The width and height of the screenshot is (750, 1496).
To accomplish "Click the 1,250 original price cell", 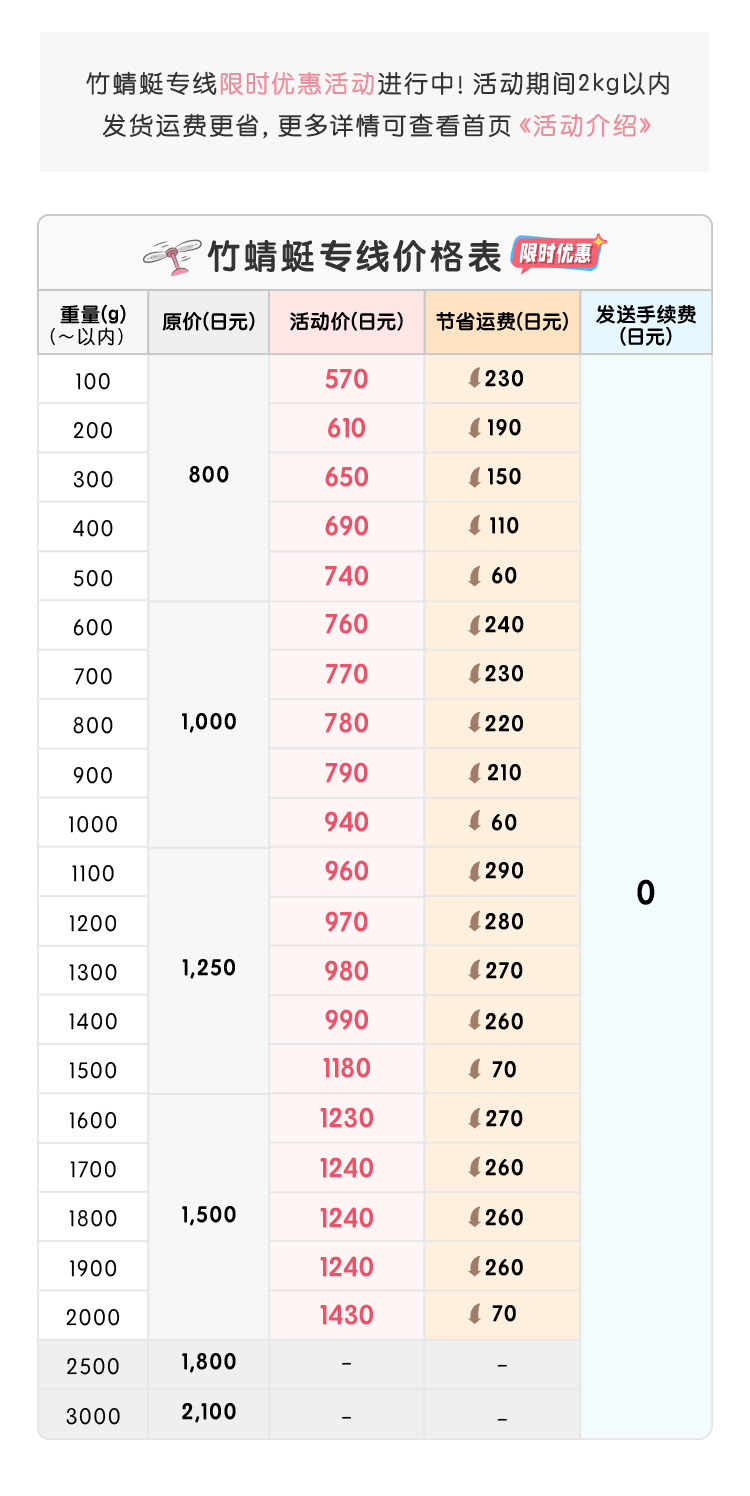I will pos(209,969).
